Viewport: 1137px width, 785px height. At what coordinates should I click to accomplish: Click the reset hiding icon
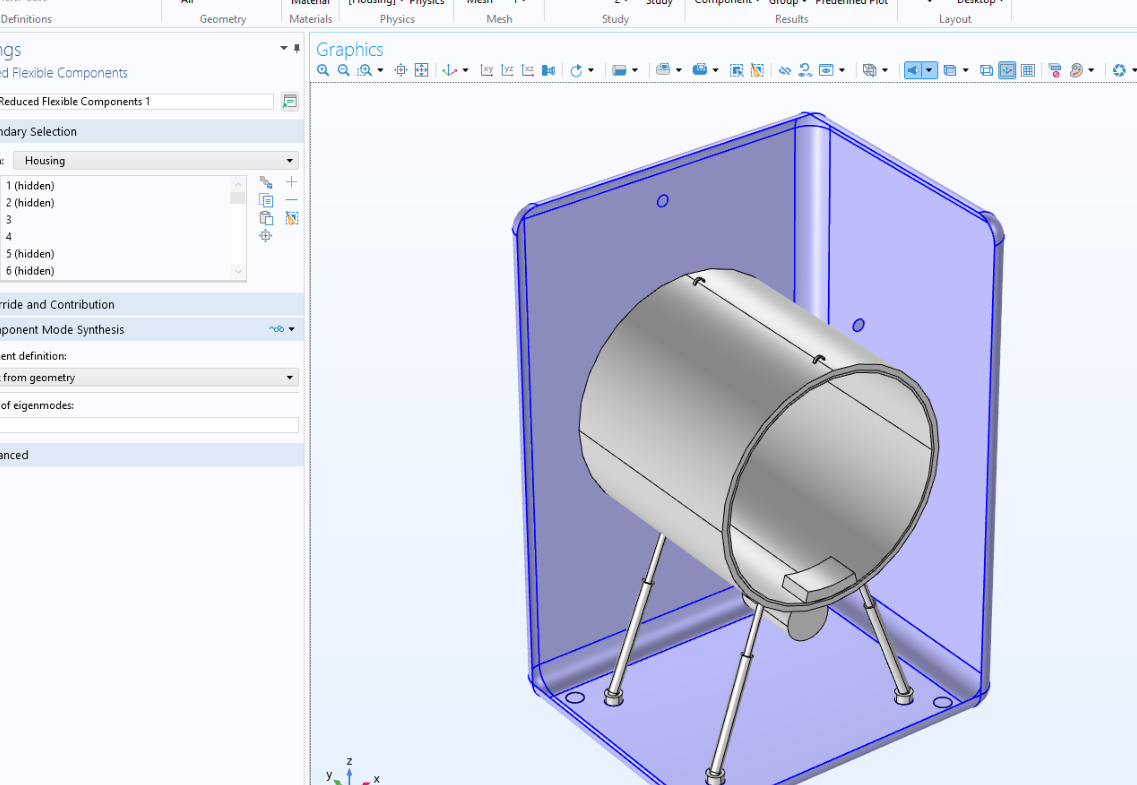click(x=805, y=70)
